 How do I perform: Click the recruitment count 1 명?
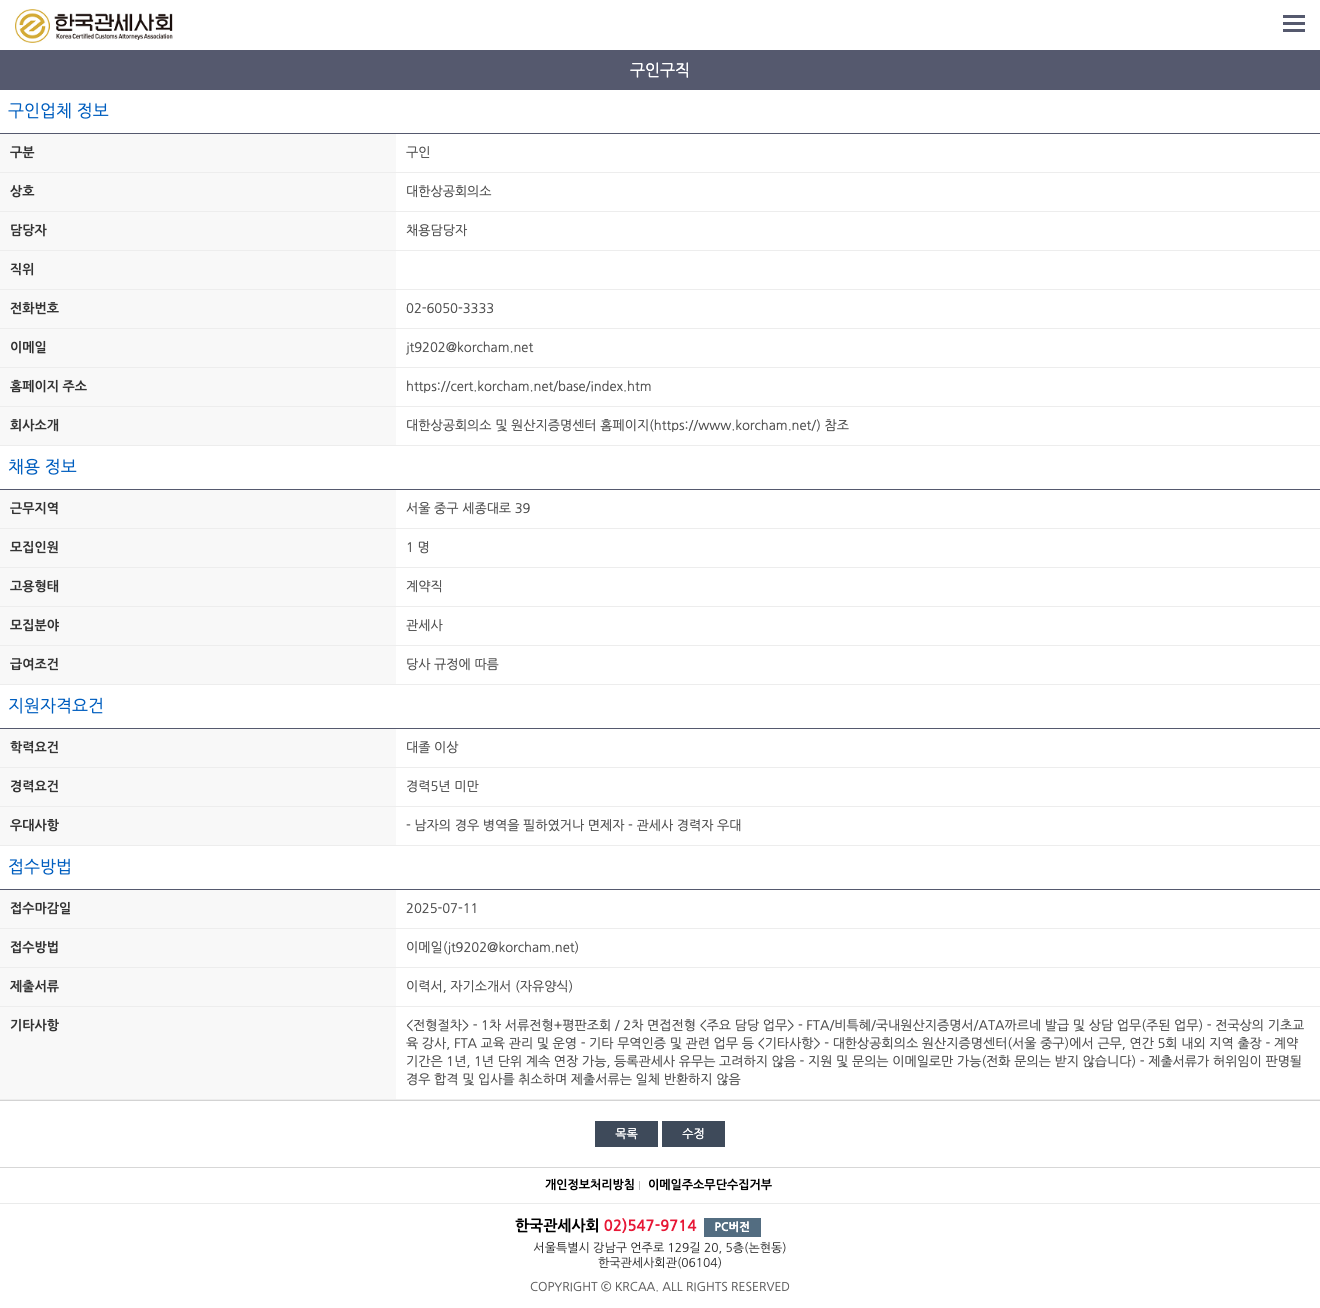418,547
